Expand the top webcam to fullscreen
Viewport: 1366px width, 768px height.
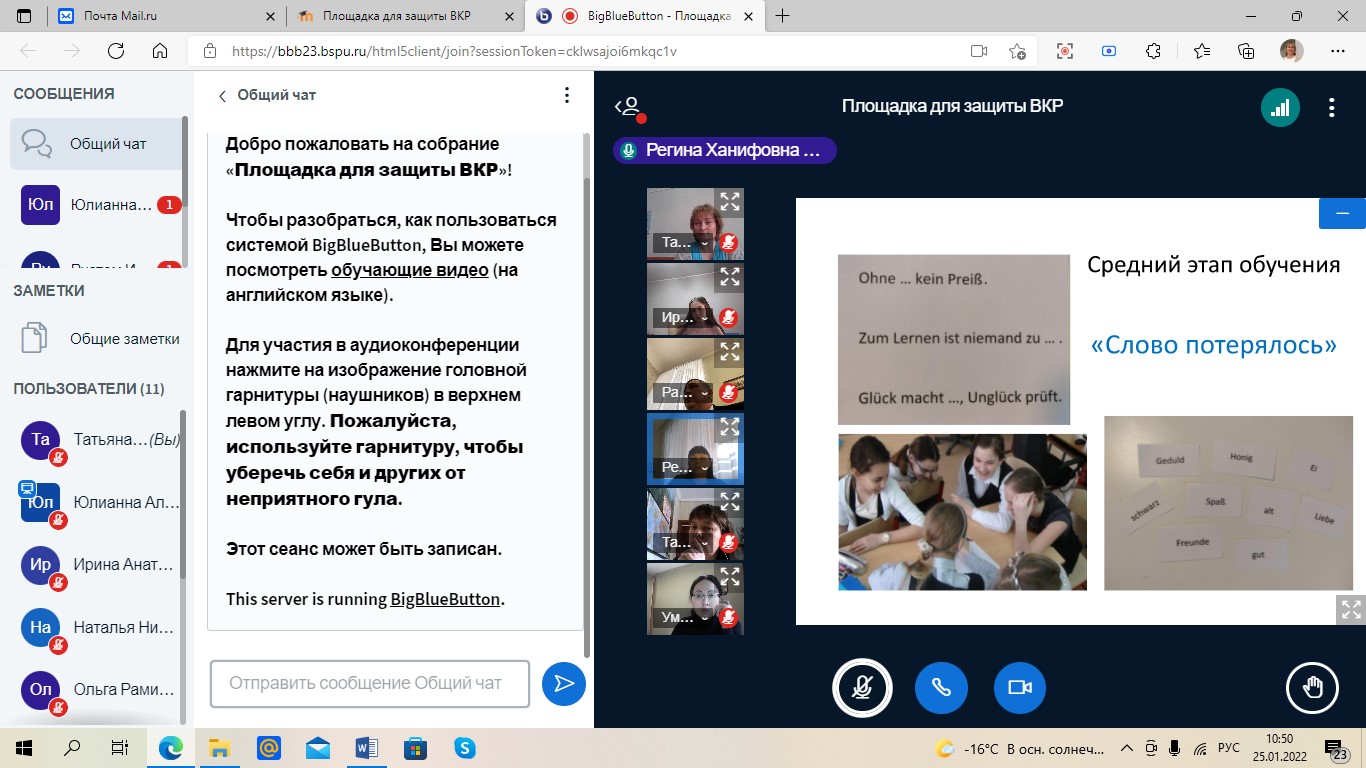[x=730, y=202]
